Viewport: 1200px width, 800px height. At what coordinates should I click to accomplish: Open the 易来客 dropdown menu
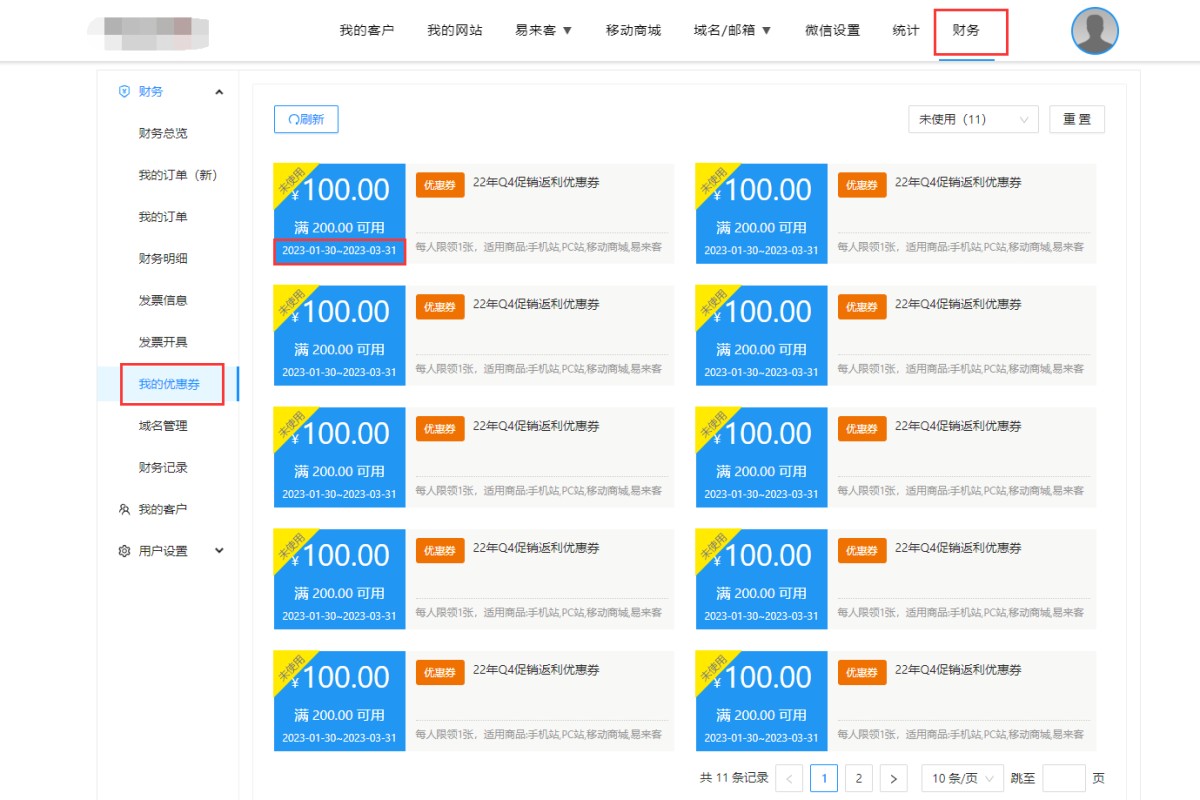[543, 30]
